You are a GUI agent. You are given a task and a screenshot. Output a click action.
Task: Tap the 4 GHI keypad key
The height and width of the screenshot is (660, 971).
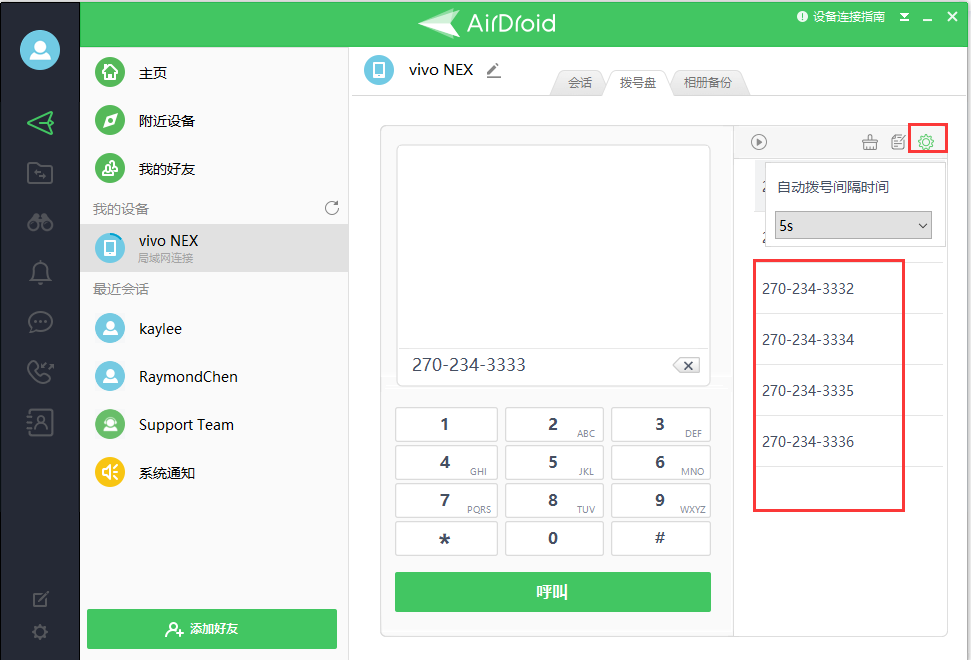pos(446,462)
